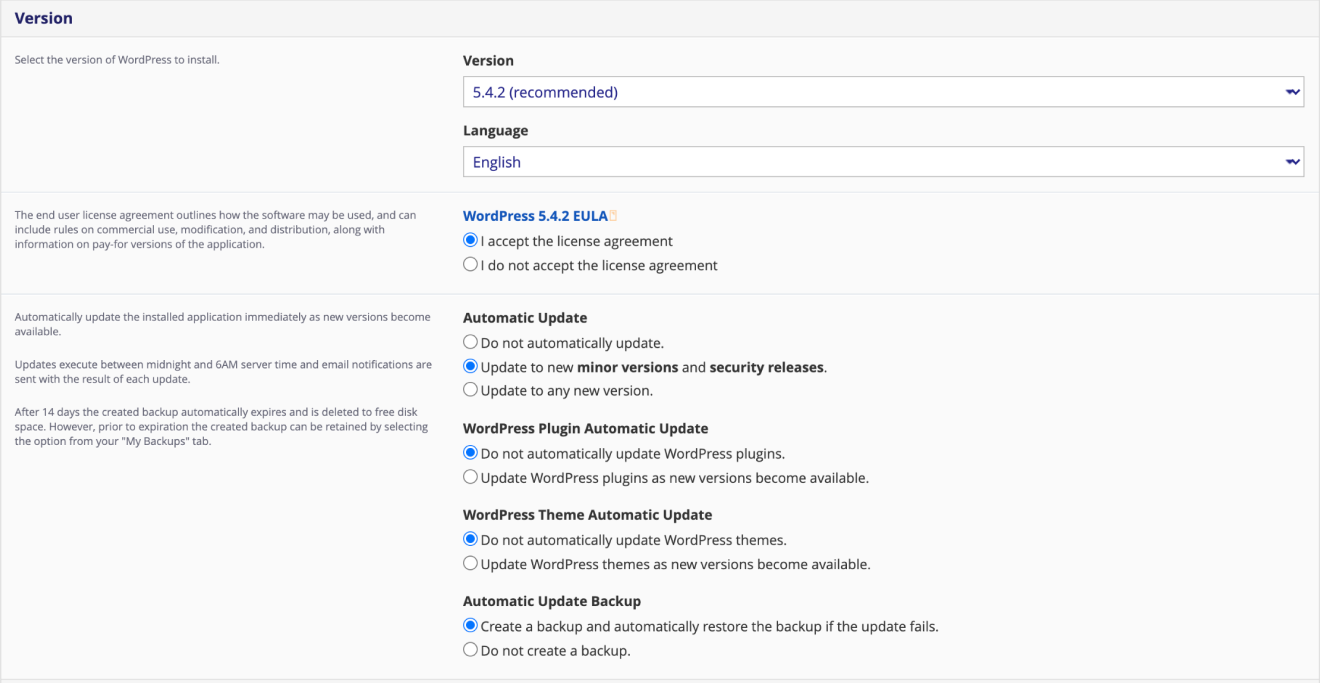
Task: Select Do not create a backup
Action: click(x=470, y=651)
